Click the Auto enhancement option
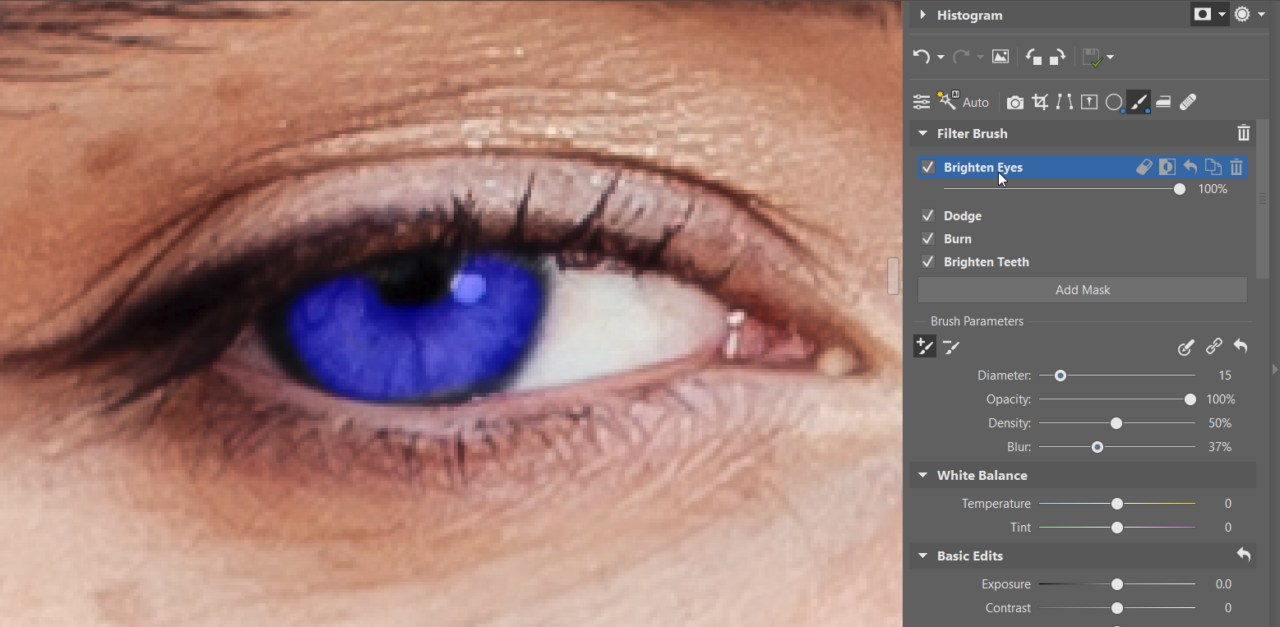The image size is (1280, 627). point(977,101)
